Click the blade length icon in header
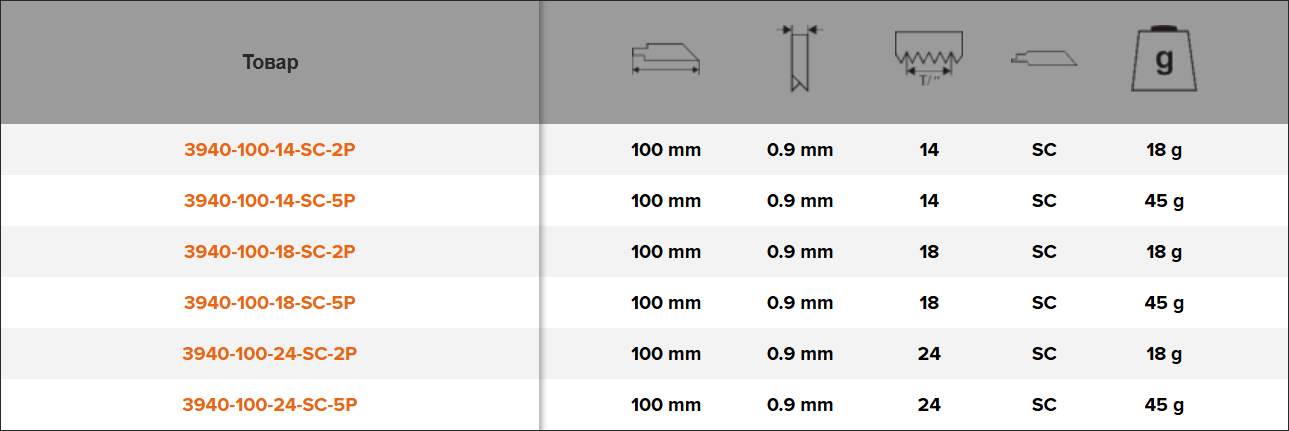Screen dimensions: 1289x431 click(666, 59)
